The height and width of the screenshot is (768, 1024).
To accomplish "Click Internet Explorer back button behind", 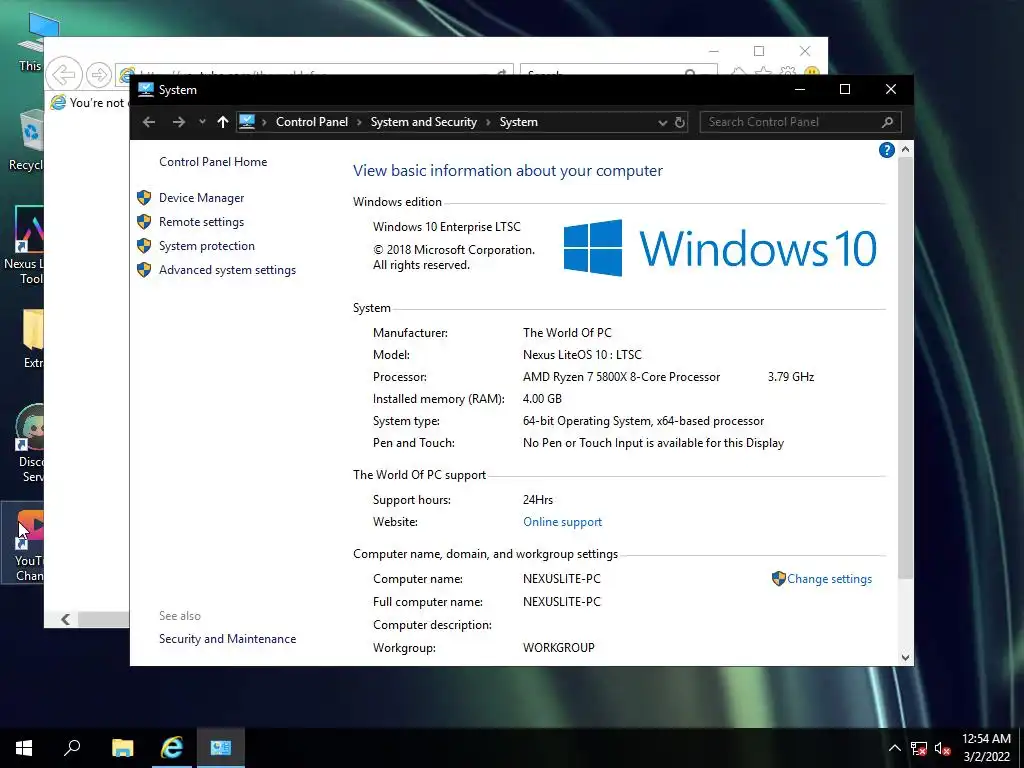I will (x=64, y=74).
